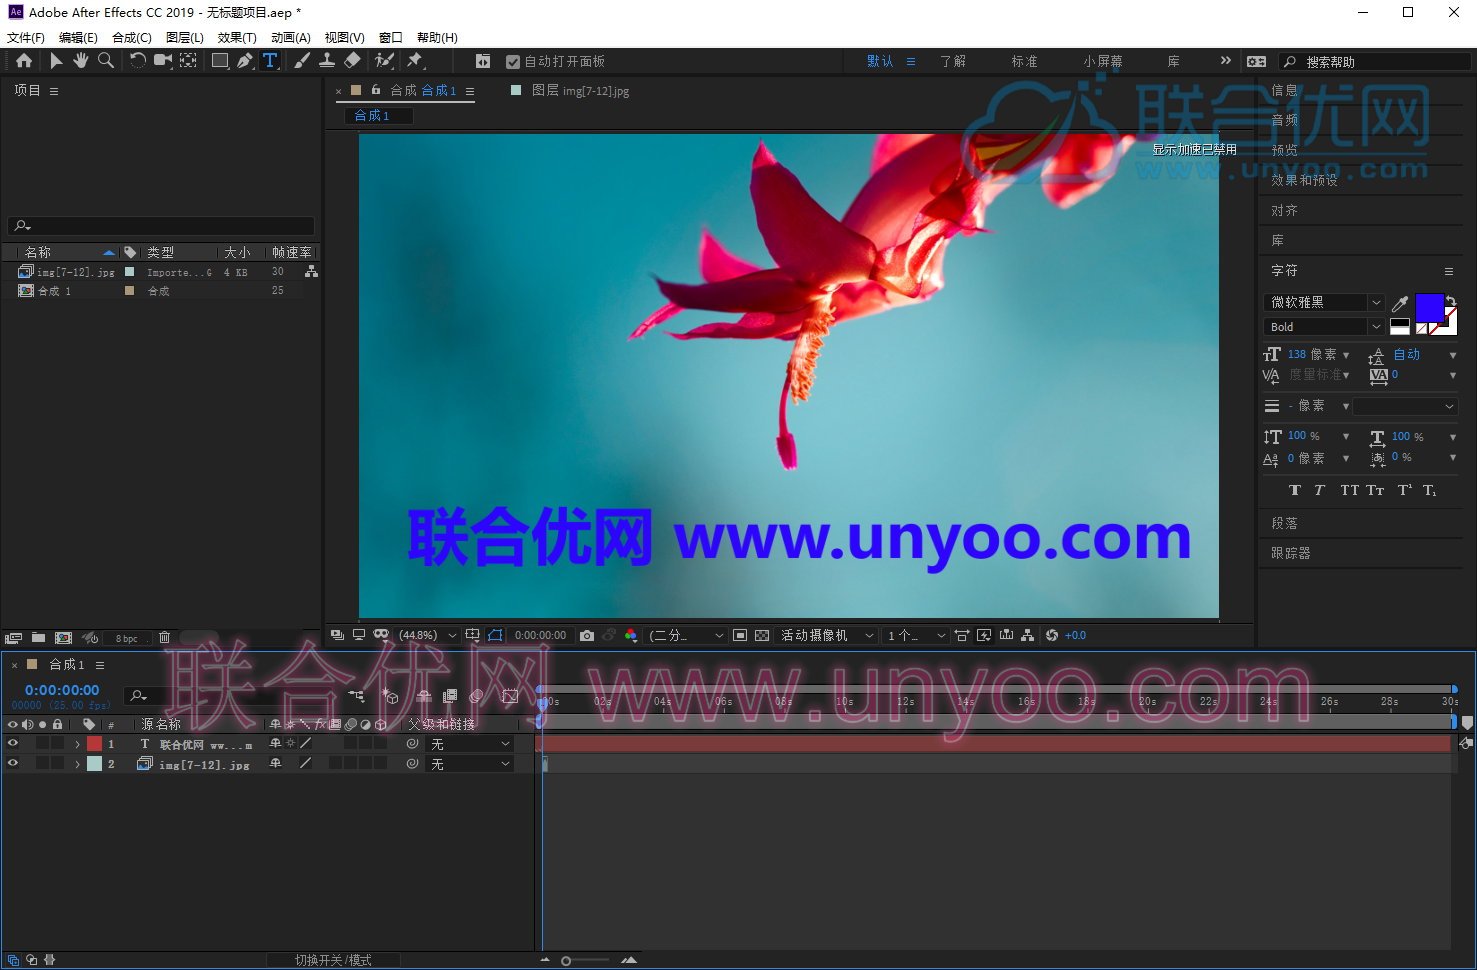Select the Zoom magnifier tool
This screenshot has width=1477, height=970.
(x=106, y=61)
